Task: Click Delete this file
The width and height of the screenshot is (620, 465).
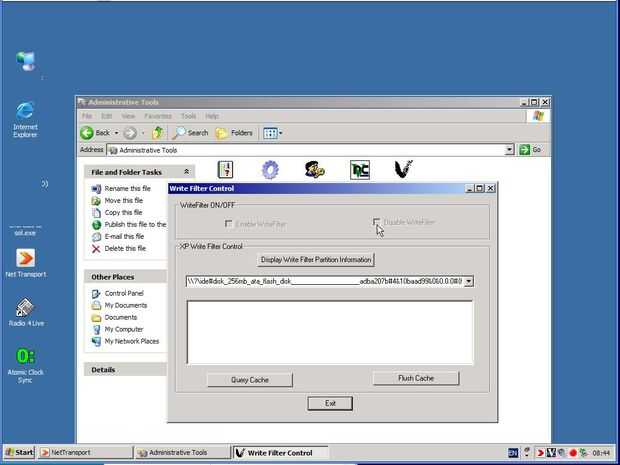Action: pos(125,248)
